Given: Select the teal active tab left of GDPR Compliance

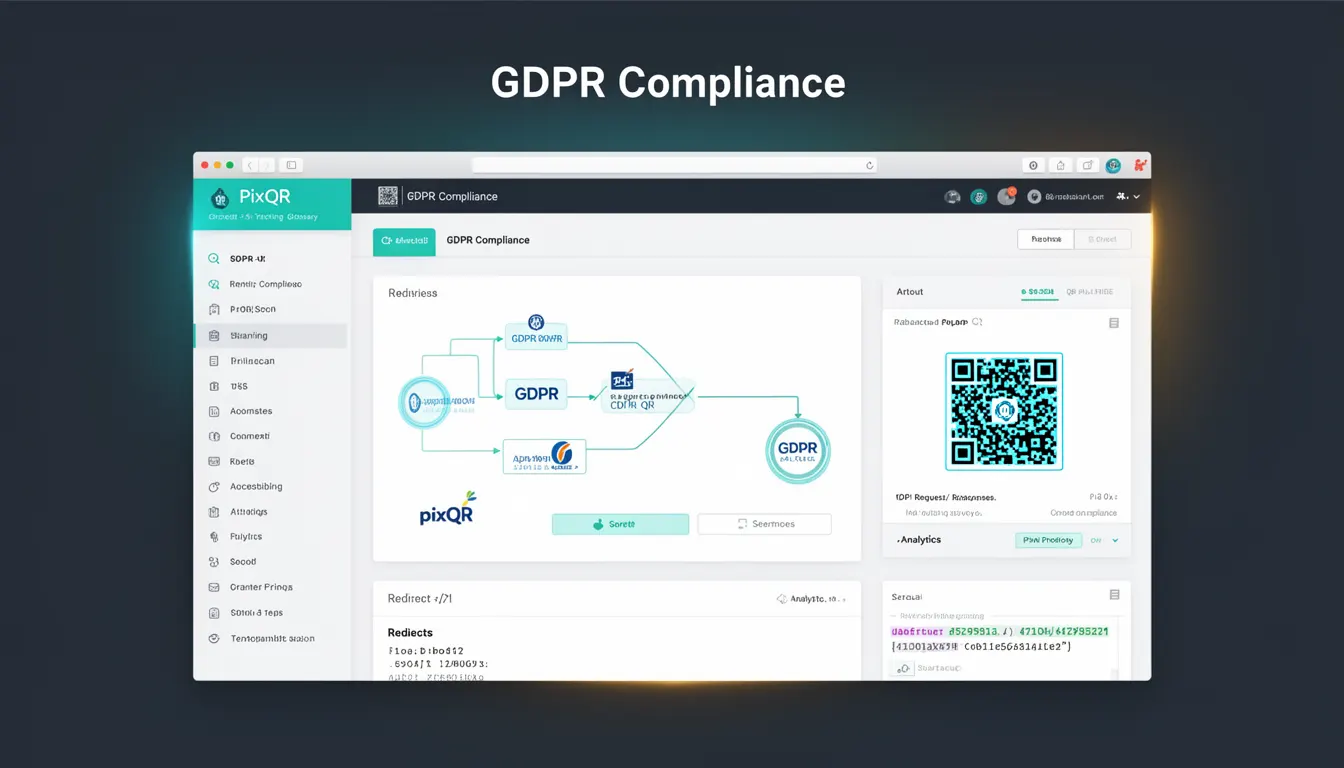Looking at the screenshot, I should tap(404, 241).
